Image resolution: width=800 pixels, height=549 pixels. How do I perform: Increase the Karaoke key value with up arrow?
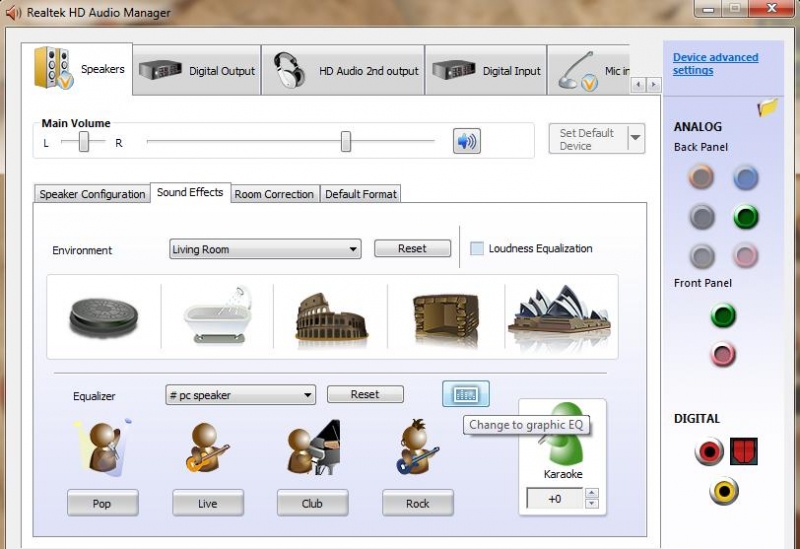click(591, 493)
